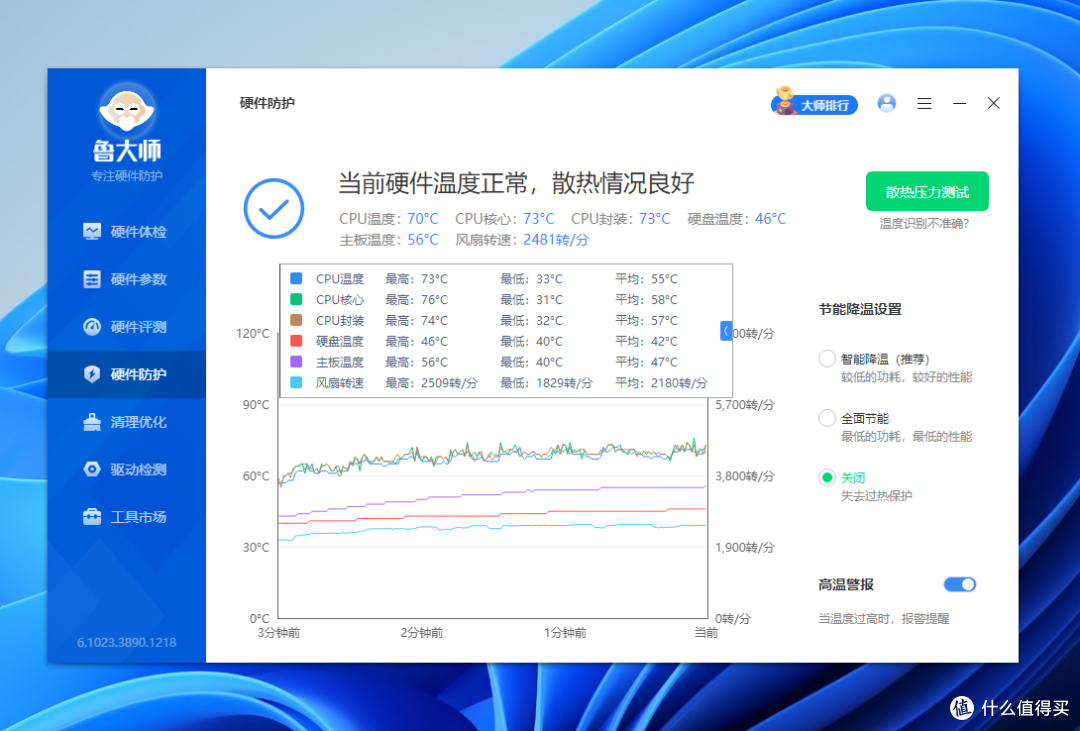The height and width of the screenshot is (731, 1080).
Task: Click the 3分钟前 axis label
Action: tap(279, 632)
